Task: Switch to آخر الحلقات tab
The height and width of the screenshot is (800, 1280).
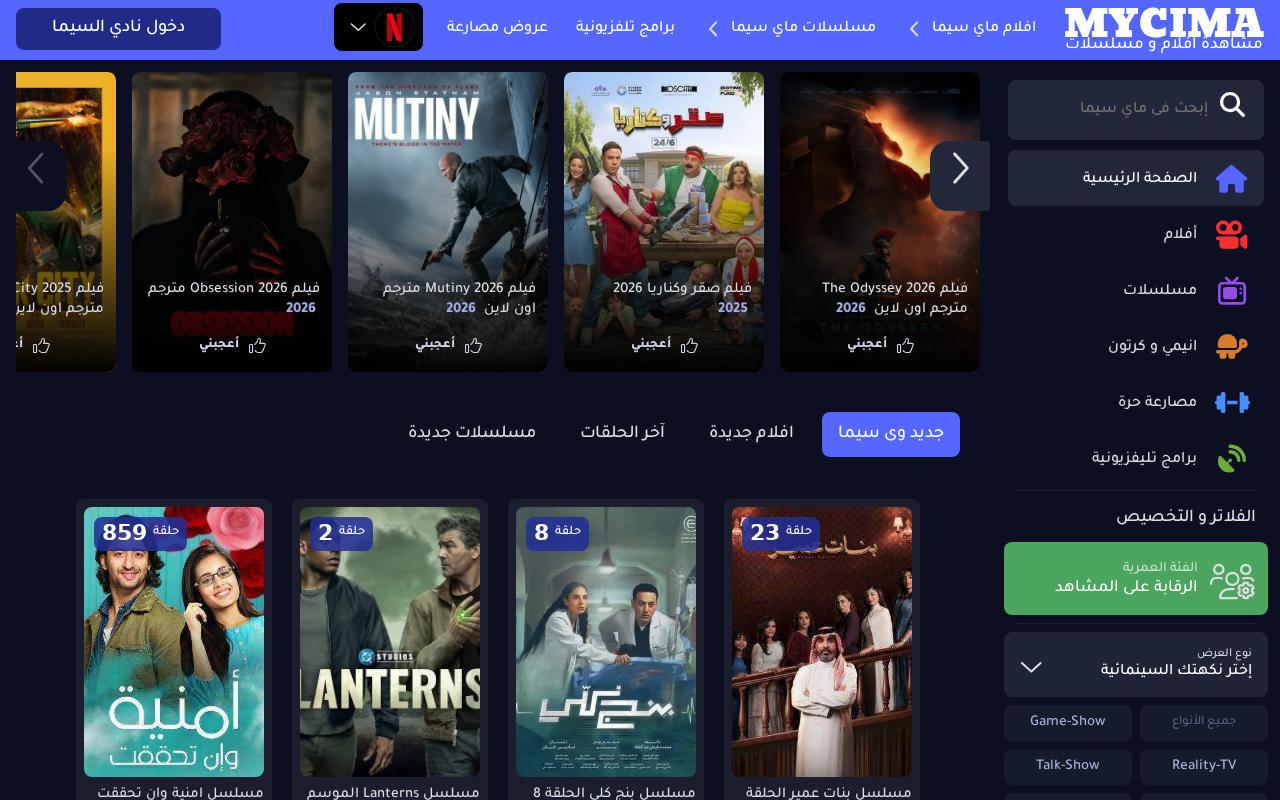Action: click(623, 434)
